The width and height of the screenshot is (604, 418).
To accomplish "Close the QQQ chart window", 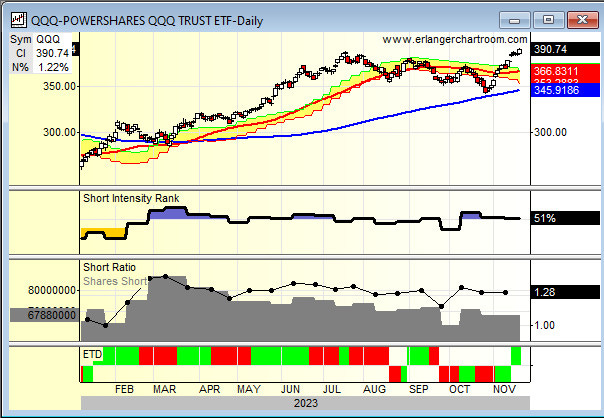I will [582, 20].
